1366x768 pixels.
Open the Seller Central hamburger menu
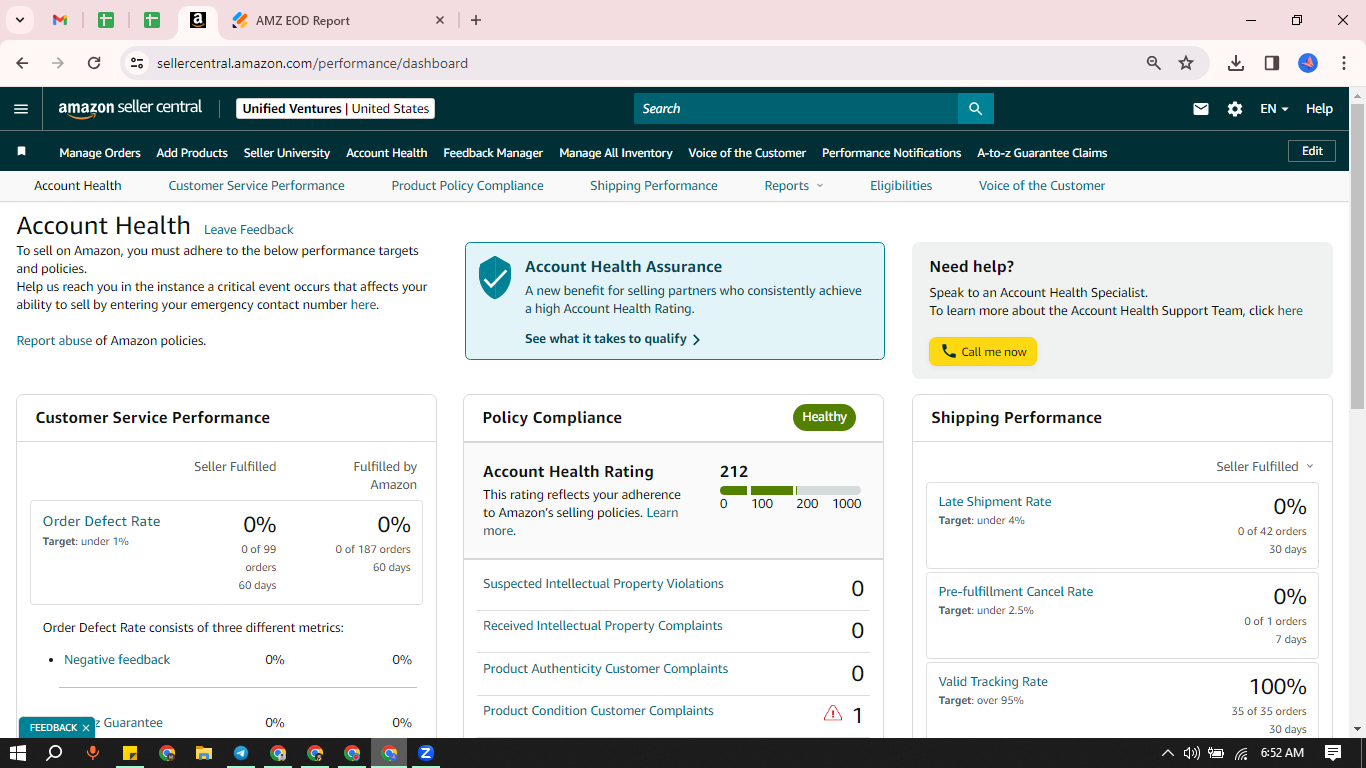[x=21, y=109]
